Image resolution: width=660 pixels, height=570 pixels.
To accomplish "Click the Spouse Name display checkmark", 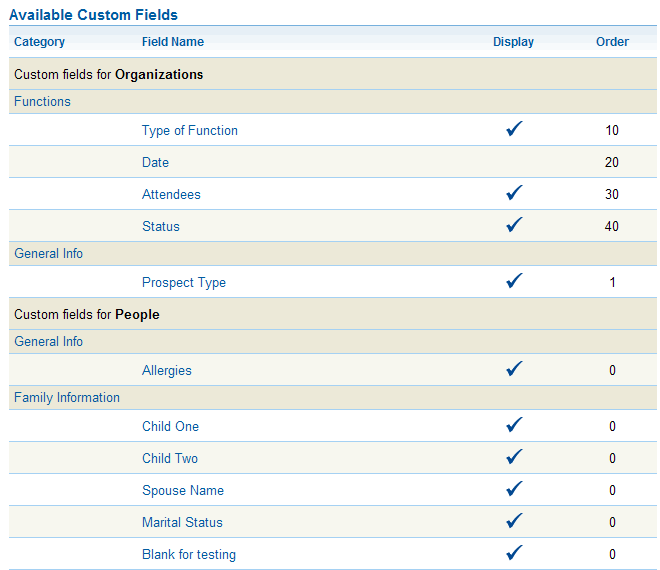I will [x=514, y=489].
